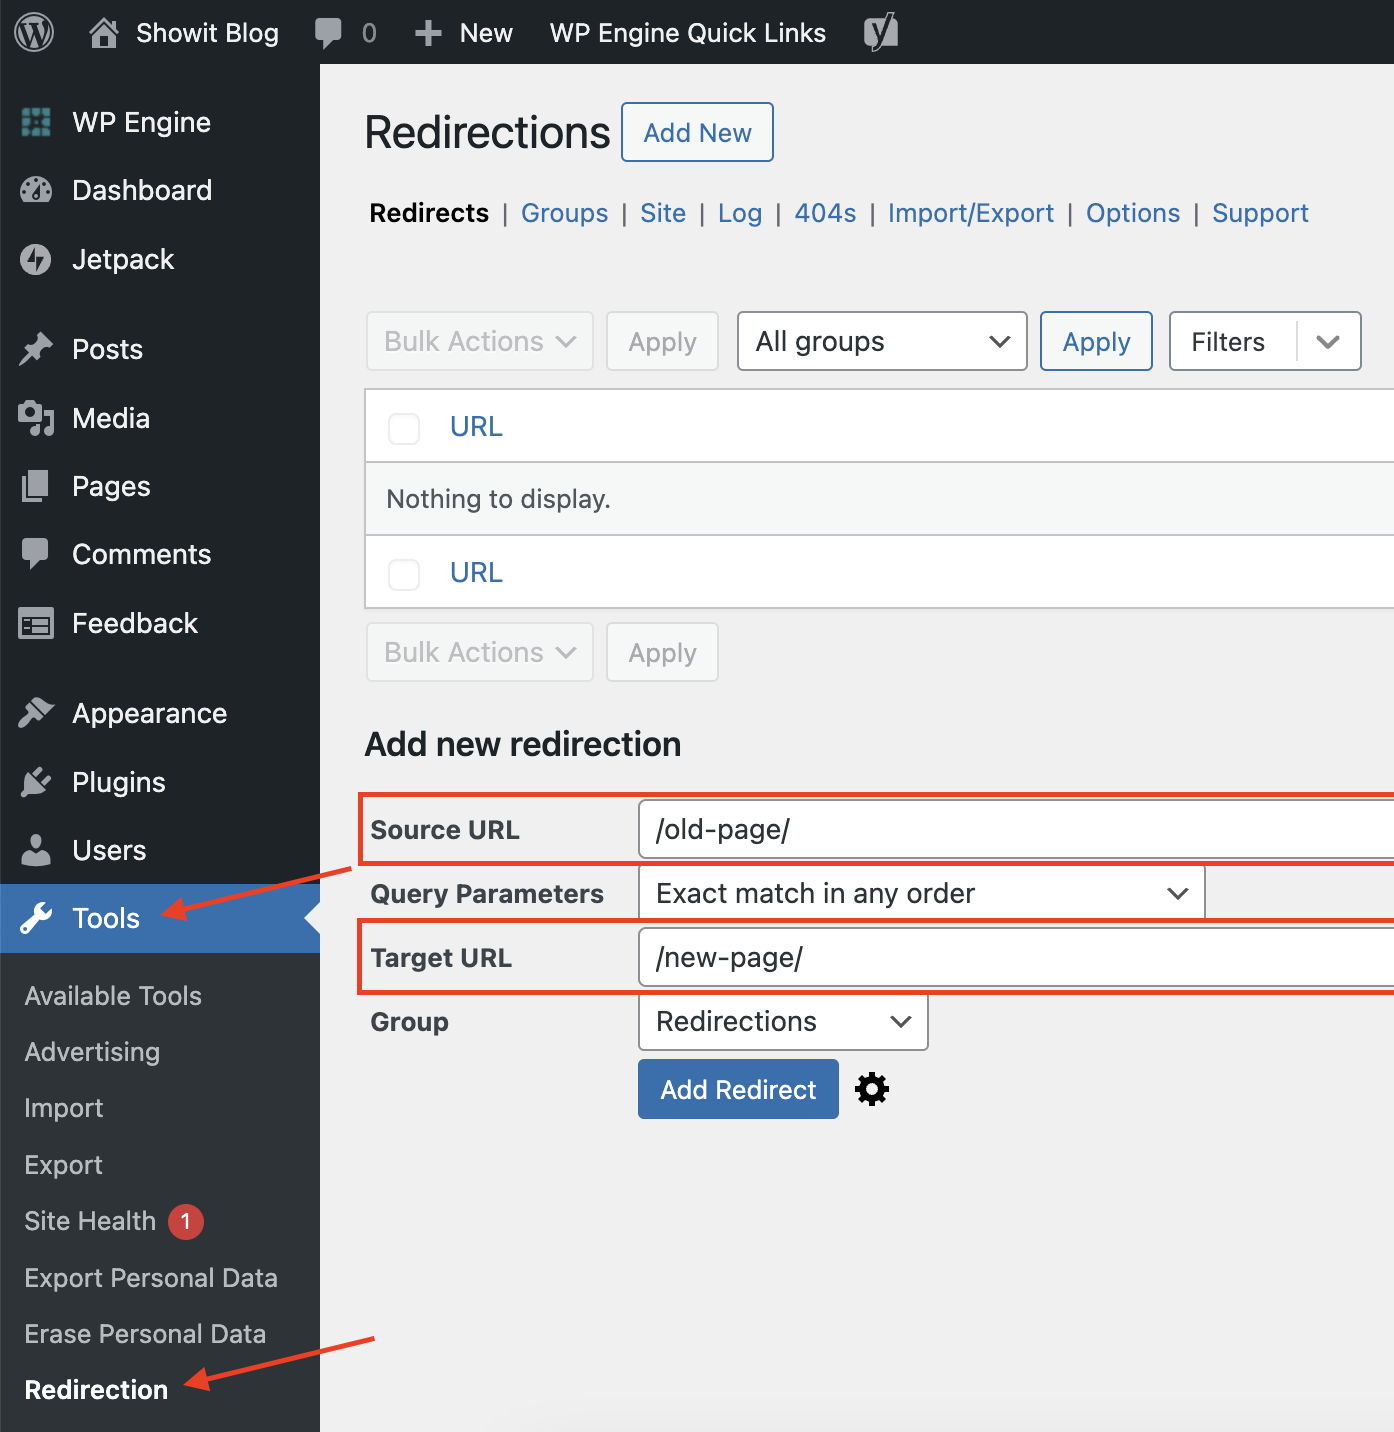Switch to the 404s tab
This screenshot has height=1432, width=1394.
tap(825, 213)
